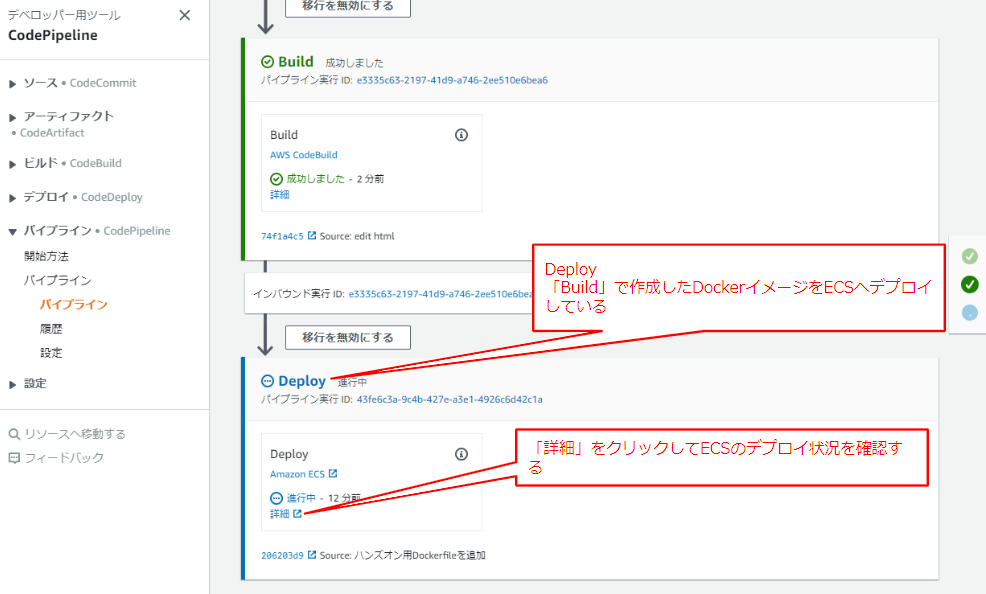Expand the アーティファクト CodeArtifact section
986x594 pixels.
click(x=13, y=118)
